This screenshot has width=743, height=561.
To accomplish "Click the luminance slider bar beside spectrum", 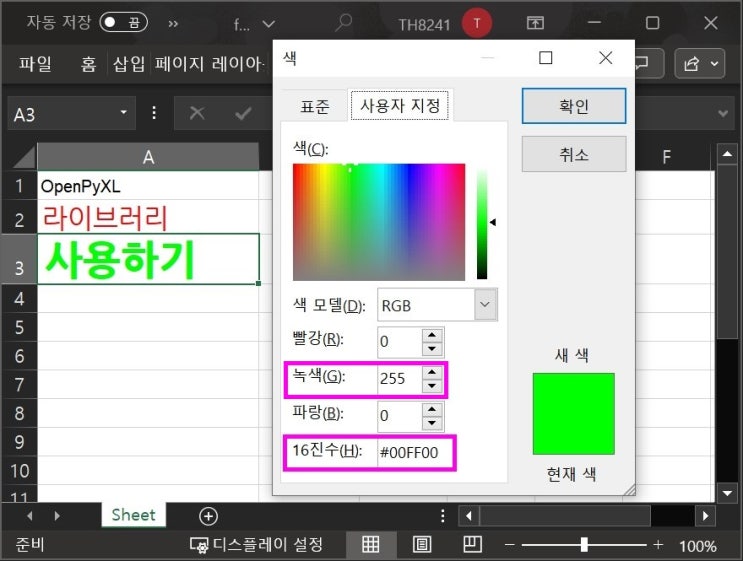I will click(482, 222).
